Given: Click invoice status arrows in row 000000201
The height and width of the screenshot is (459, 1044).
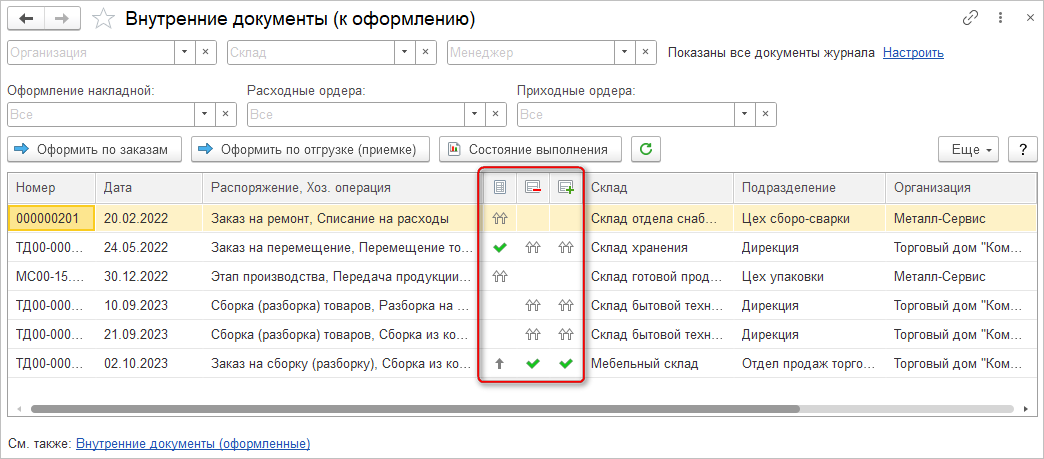Looking at the screenshot, I should 499,217.
